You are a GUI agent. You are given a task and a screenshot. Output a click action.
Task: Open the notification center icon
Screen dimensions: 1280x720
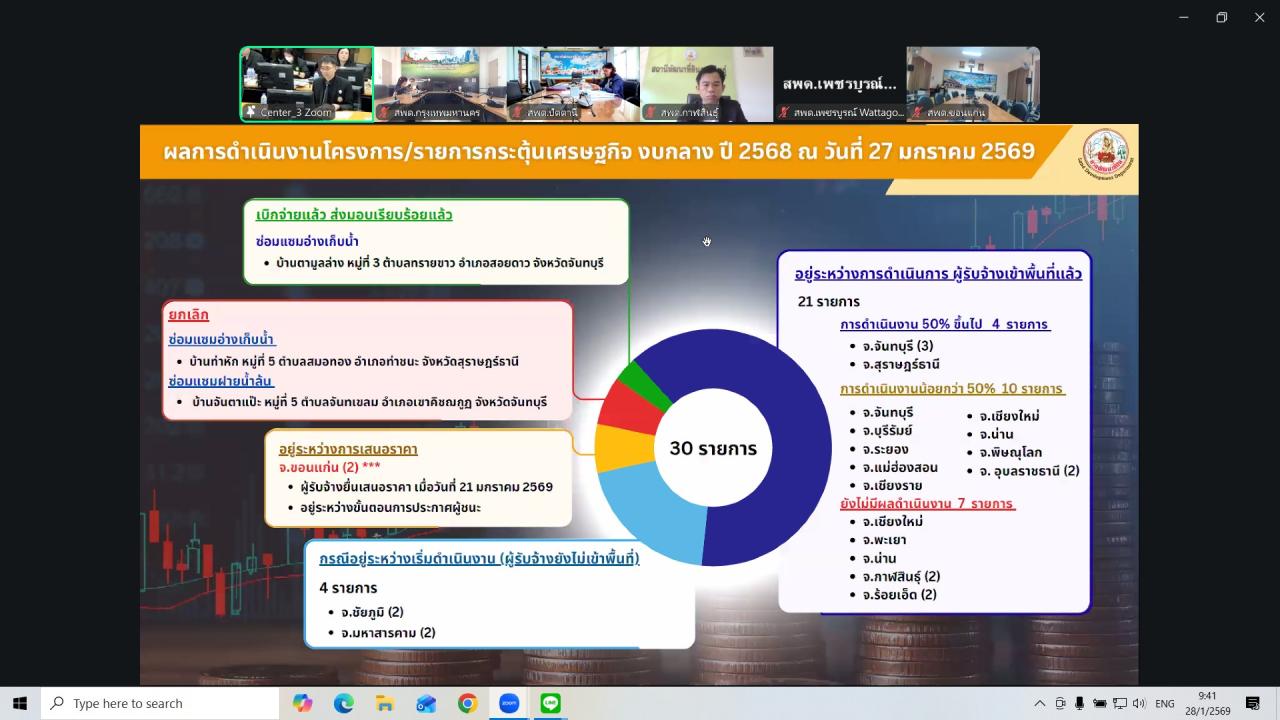tap(1252, 703)
